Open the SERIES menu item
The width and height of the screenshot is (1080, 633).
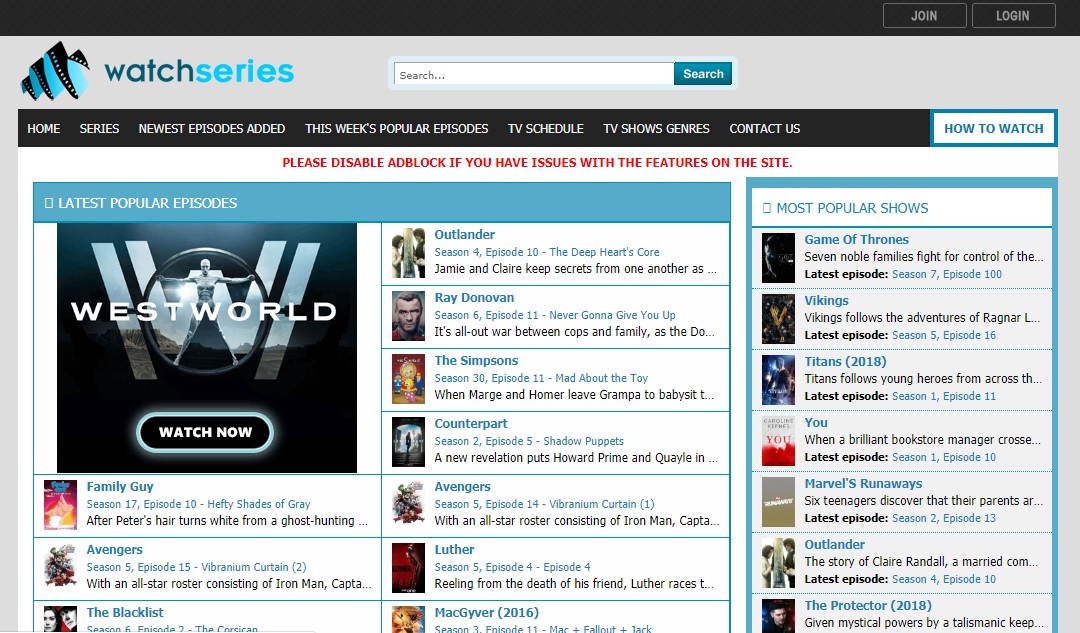pos(99,128)
